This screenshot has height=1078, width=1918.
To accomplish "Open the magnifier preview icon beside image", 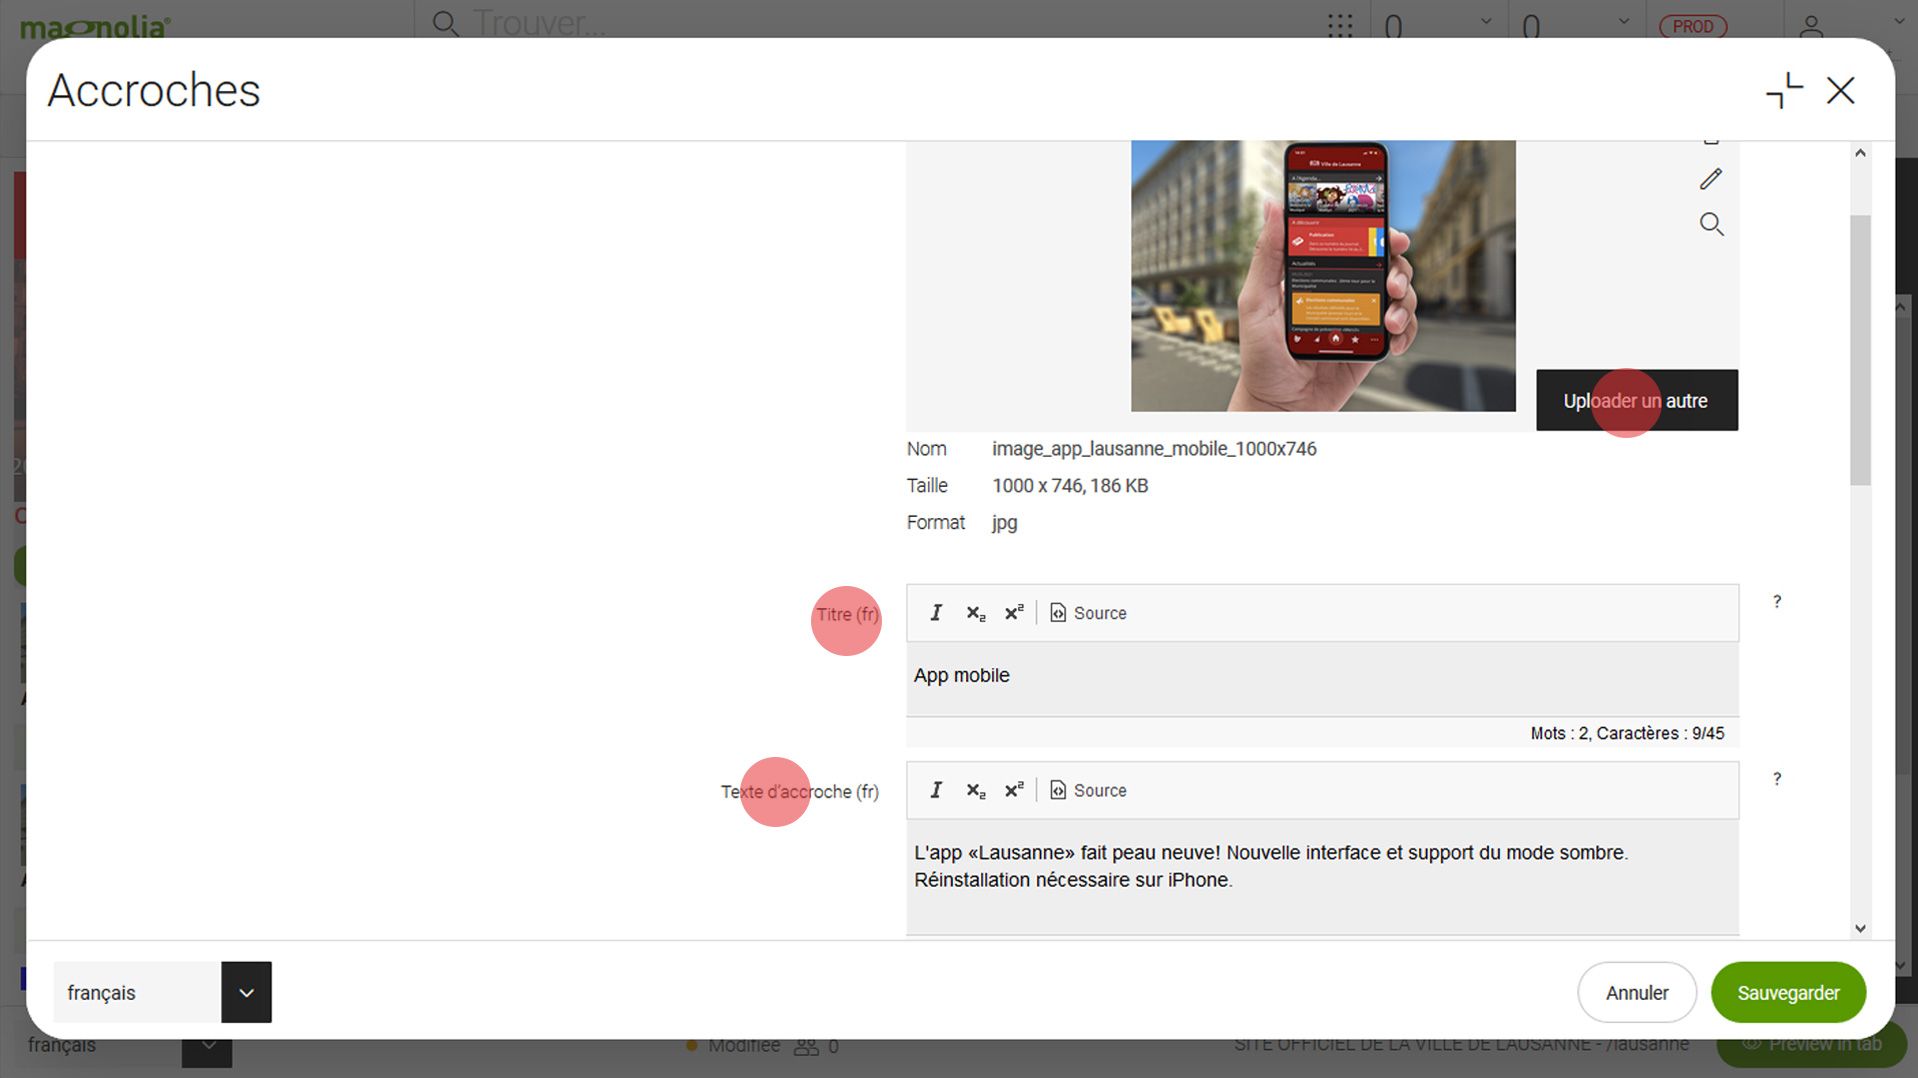I will pyautogui.click(x=1711, y=224).
